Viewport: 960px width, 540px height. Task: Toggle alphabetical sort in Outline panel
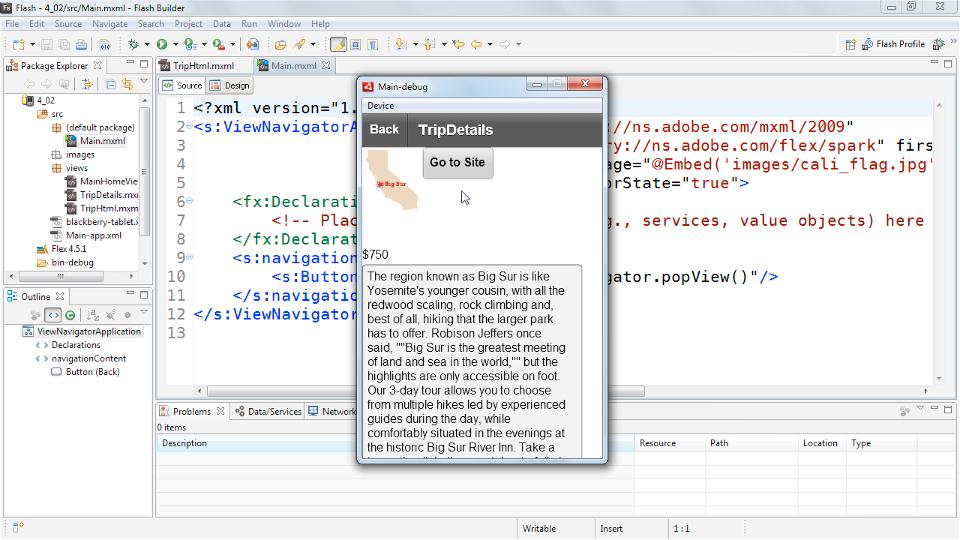pyautogui.click(x=93, y=315)
